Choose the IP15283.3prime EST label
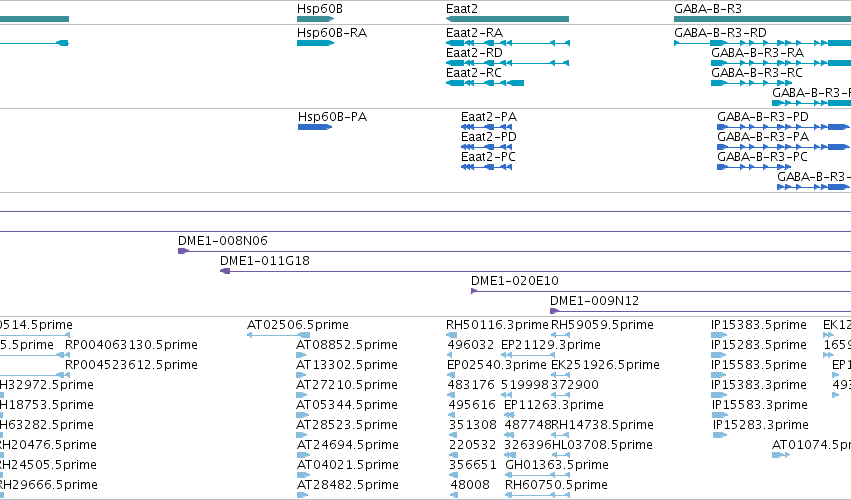851x500 pixels. (761, 426)
